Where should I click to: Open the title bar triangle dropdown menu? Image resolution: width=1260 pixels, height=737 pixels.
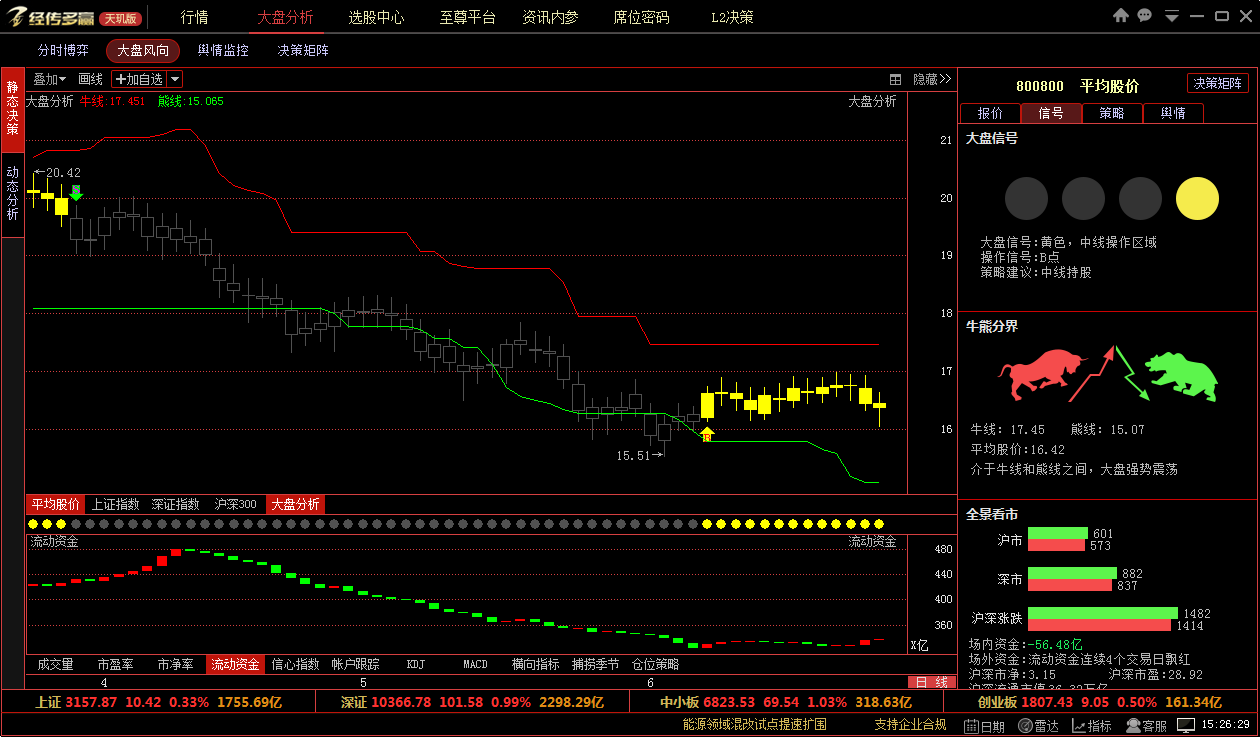1171,17
